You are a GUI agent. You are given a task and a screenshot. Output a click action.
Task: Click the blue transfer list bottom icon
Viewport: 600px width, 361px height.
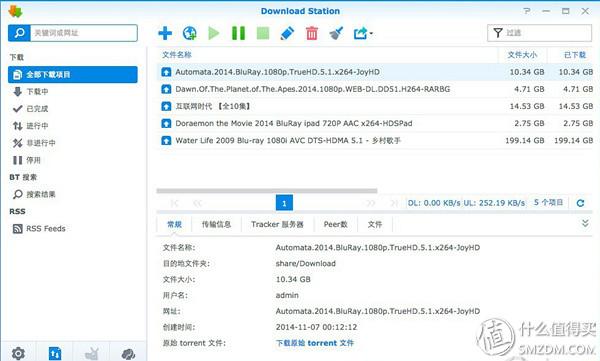click(x=55, y=353)
